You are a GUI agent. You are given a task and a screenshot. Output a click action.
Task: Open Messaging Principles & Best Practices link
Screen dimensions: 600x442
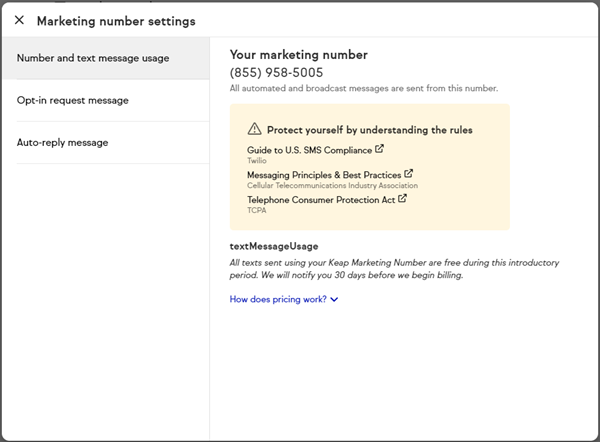(323, 175)
